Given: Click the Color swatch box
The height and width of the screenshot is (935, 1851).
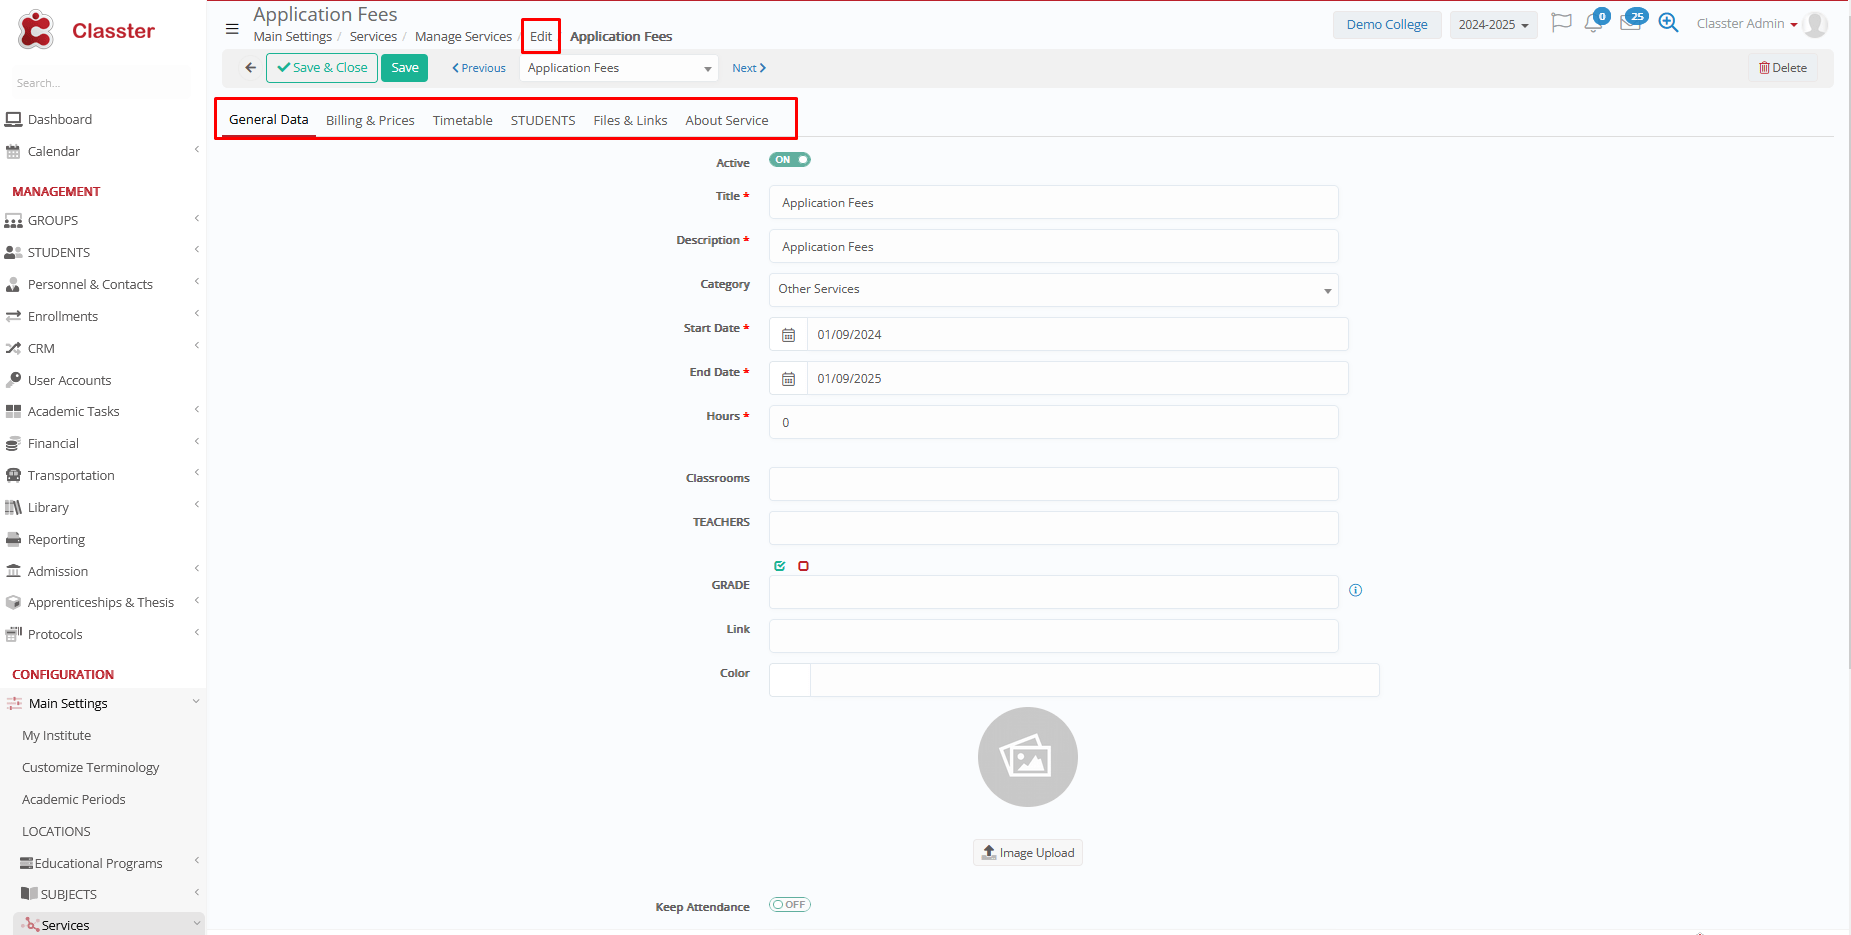Looking at the screenshot, I should coord(790,680).
